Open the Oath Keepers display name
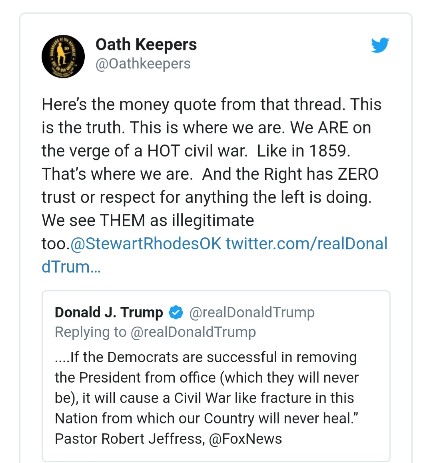431x463 pixels. coord(146,44)
